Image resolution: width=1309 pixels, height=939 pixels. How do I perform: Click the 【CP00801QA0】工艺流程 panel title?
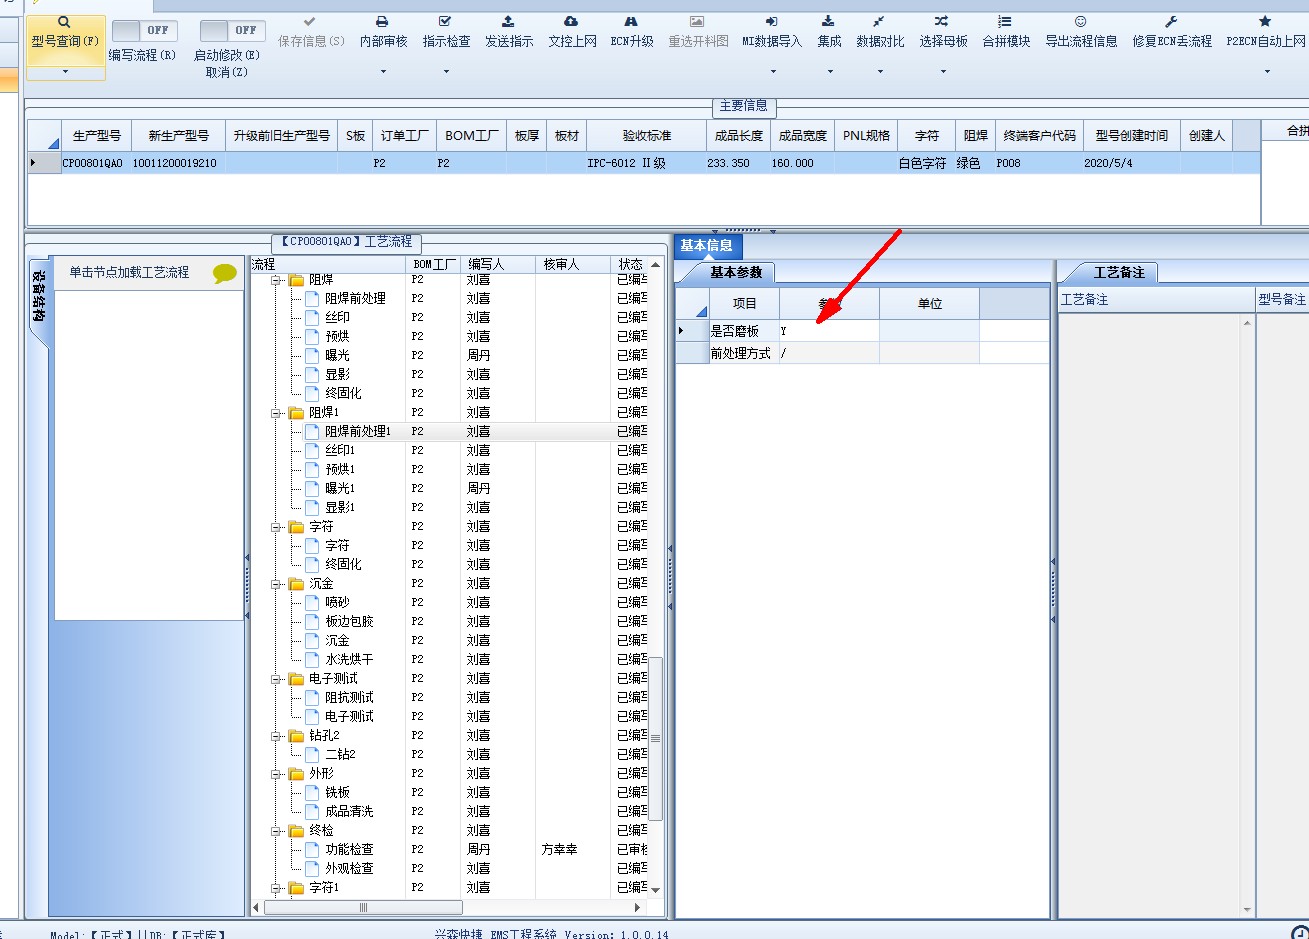346,242
